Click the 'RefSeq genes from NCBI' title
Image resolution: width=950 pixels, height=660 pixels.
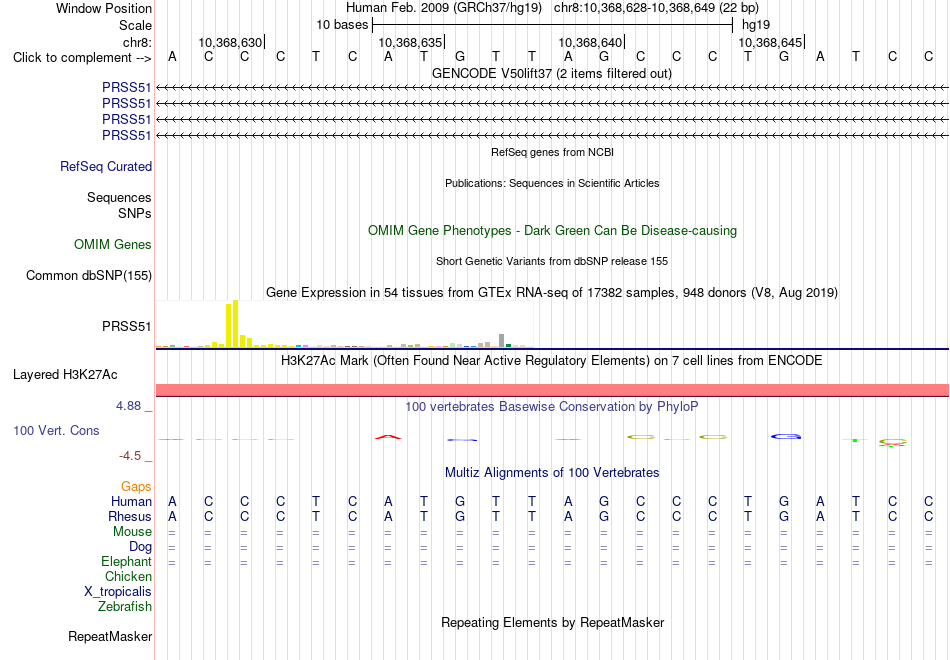(x=553, y=152)
